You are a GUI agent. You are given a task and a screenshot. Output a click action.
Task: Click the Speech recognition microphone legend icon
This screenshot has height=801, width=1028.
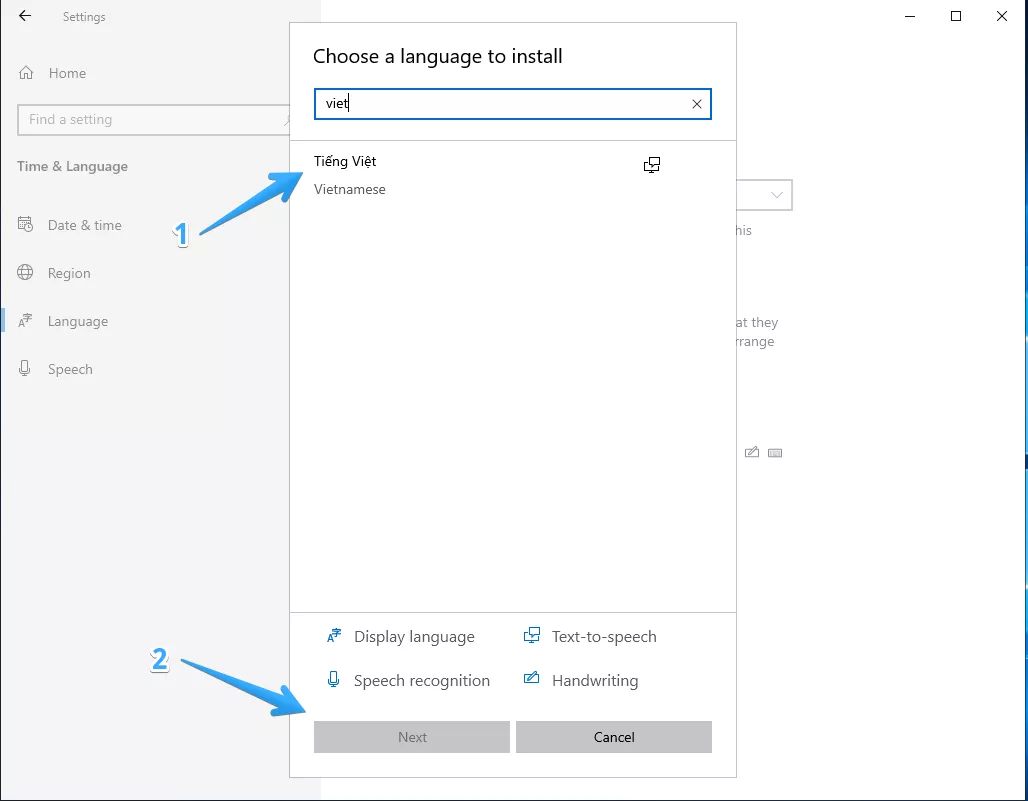[x=334, y=681]
